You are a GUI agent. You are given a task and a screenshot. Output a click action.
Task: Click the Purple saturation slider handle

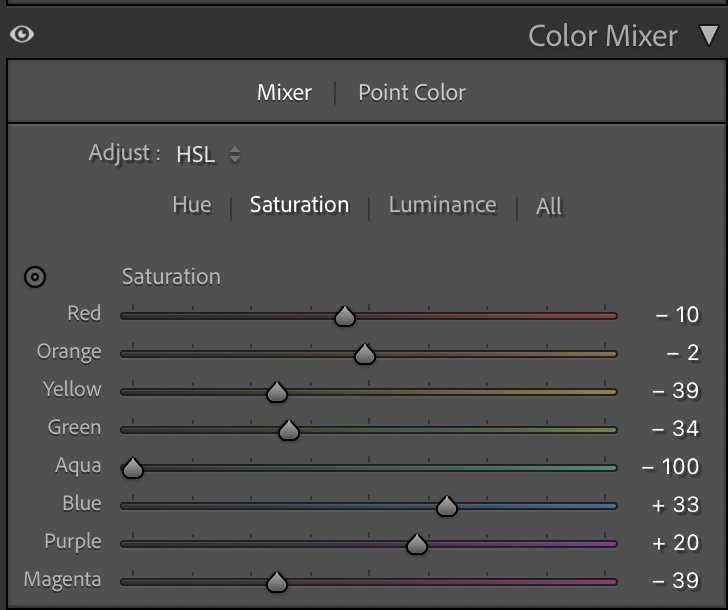pyautogui.click(x=417, y=545)
